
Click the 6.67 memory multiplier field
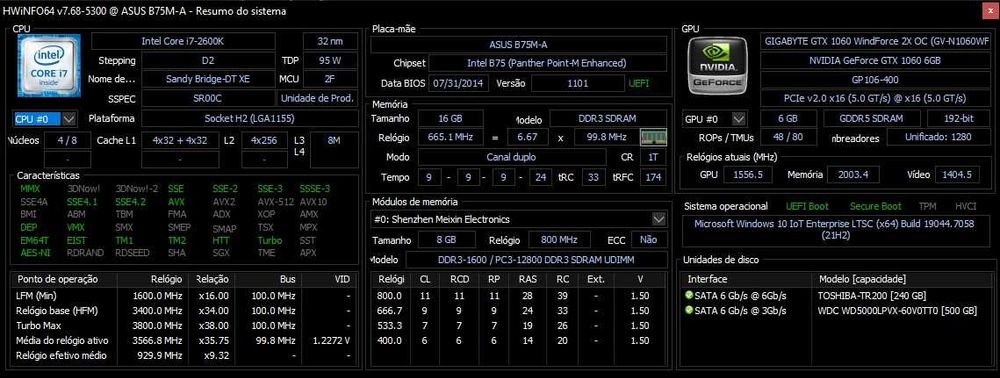528,138
